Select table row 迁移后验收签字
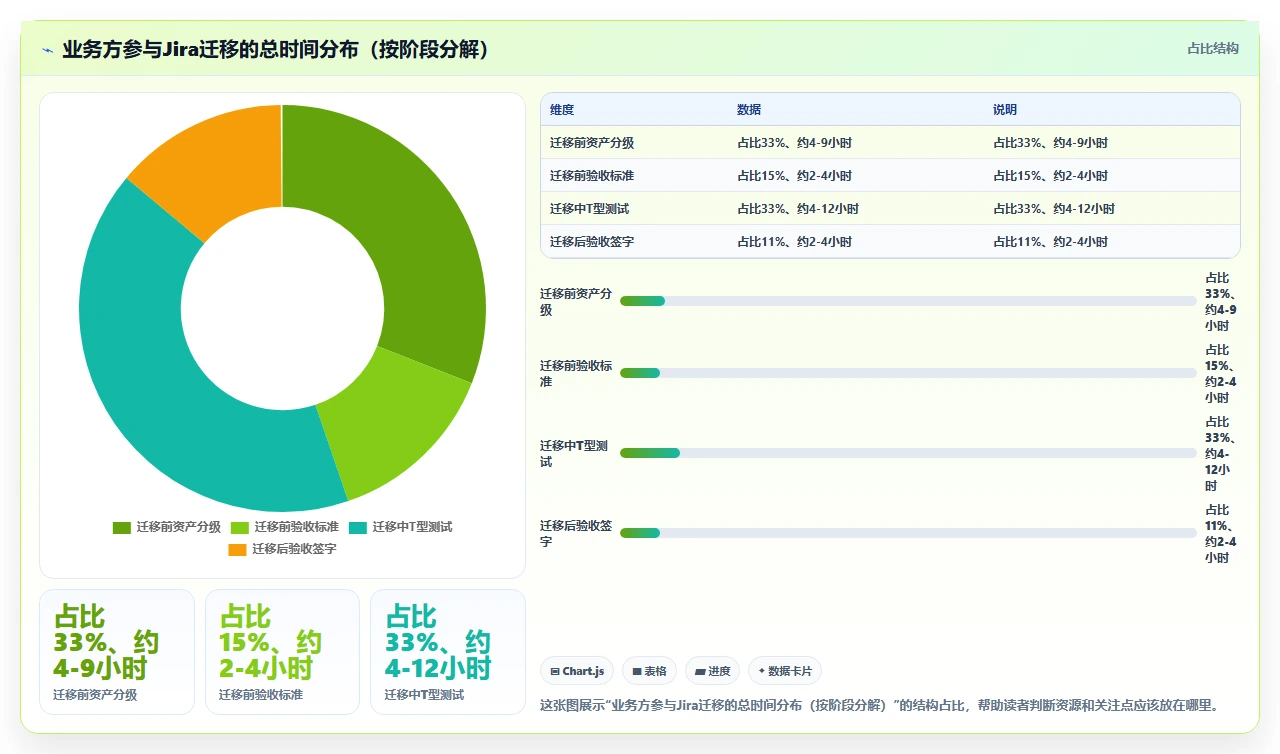The image size is (1280, 754). 890,242
